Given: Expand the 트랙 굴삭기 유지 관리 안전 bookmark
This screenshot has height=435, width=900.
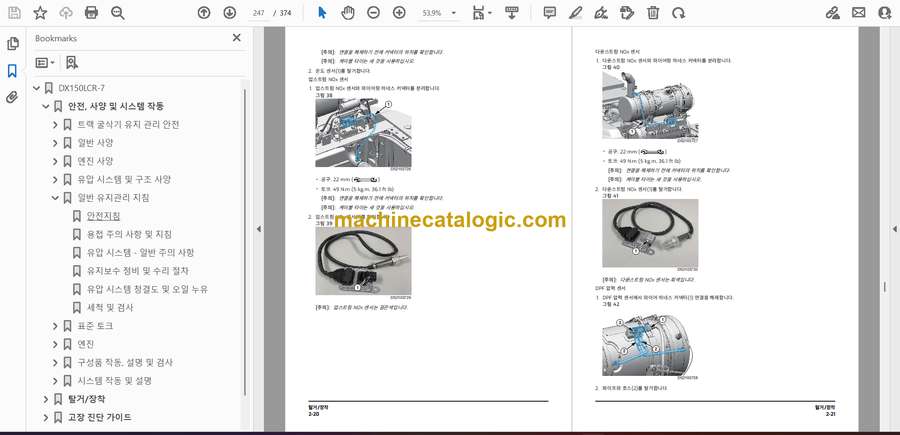Looking at the screenshot, I should tap(55, 125).
